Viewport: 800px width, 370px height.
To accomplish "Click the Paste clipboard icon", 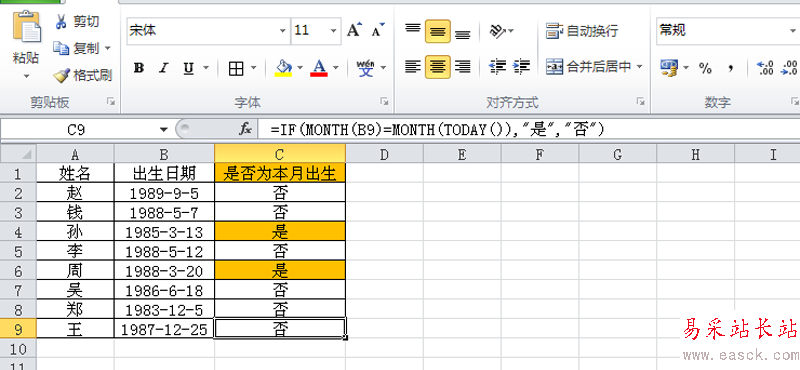I will tap(26, 27).
